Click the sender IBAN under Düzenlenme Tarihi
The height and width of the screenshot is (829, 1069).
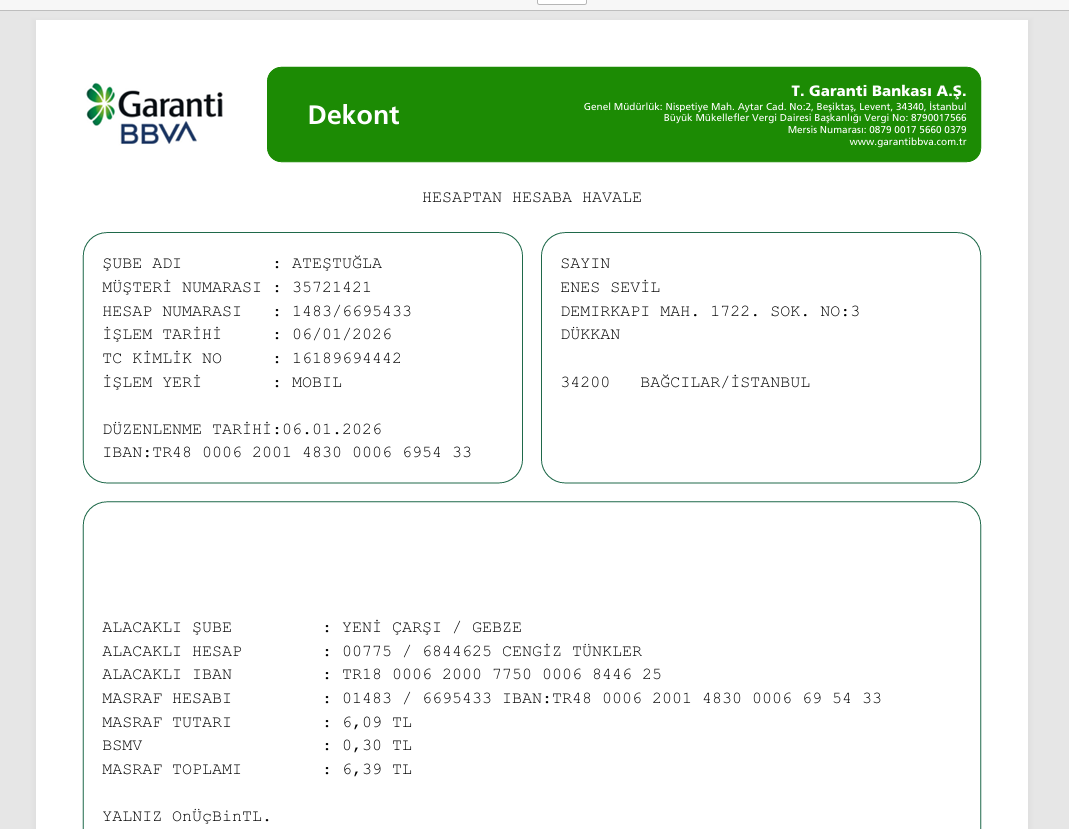coord(287,453)
